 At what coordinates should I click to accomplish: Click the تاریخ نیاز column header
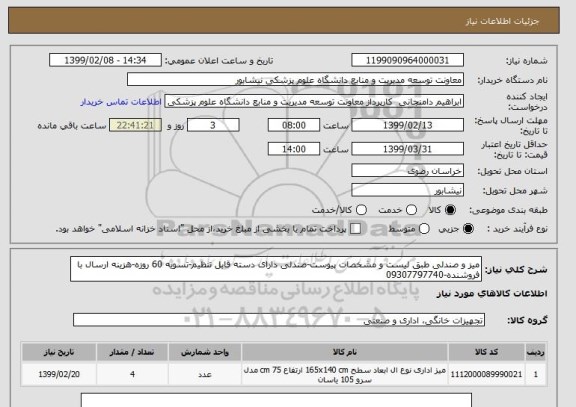[59, 352]
